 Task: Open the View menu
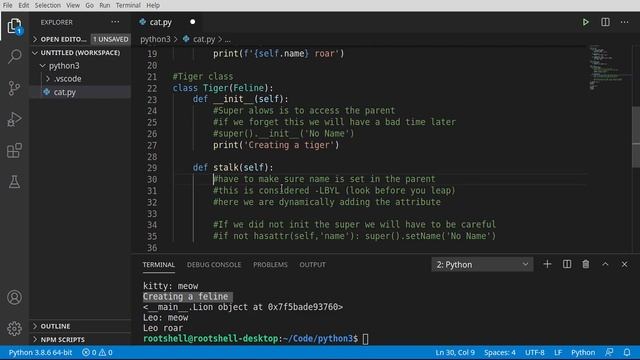point(73,5)
